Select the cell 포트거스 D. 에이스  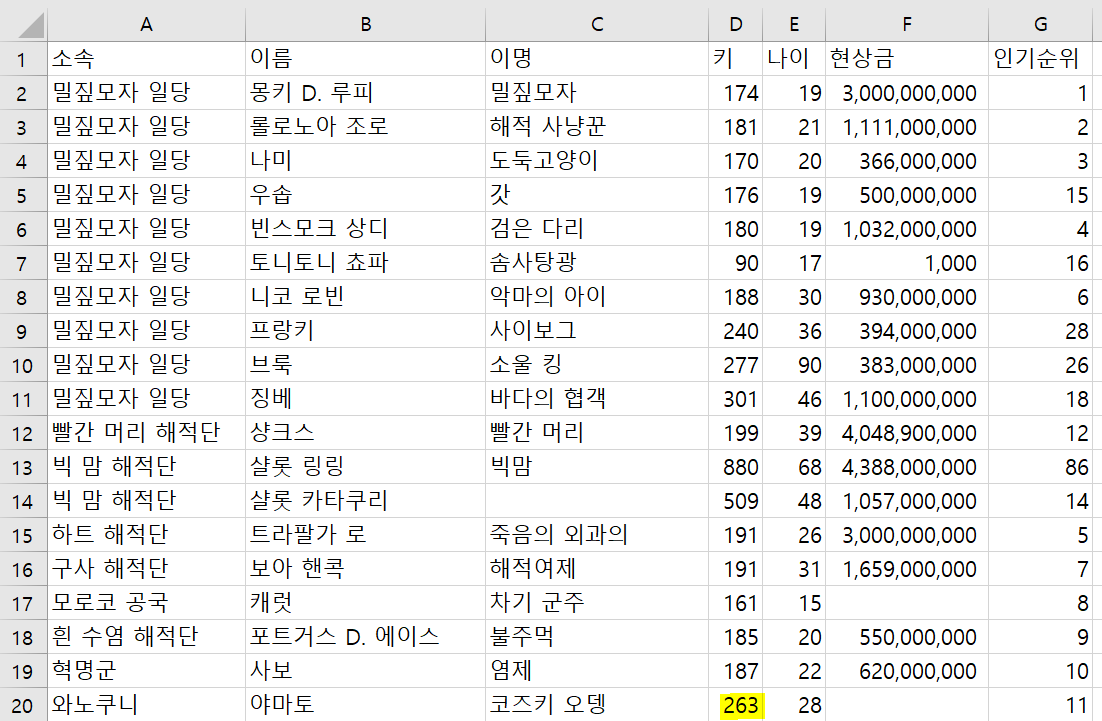(x=365, y=636)
